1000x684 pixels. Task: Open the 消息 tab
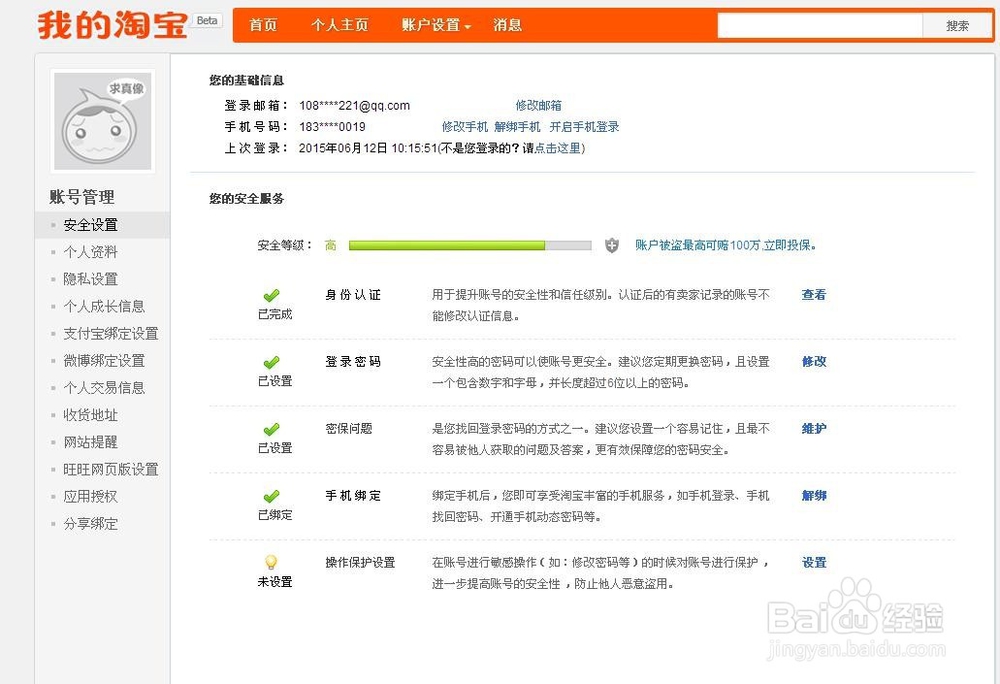(x=508, y=24)
